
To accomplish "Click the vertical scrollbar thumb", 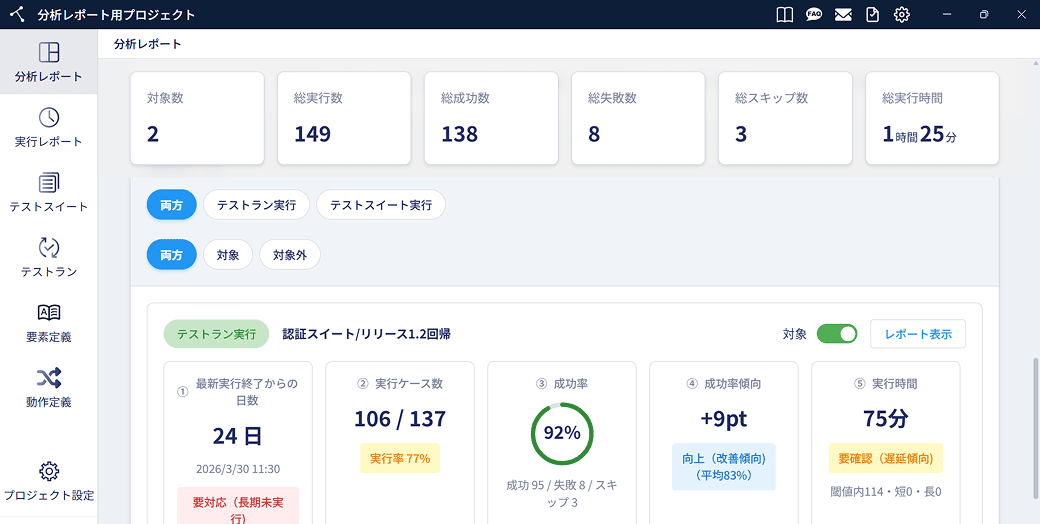I will [x=1035, y=428].
